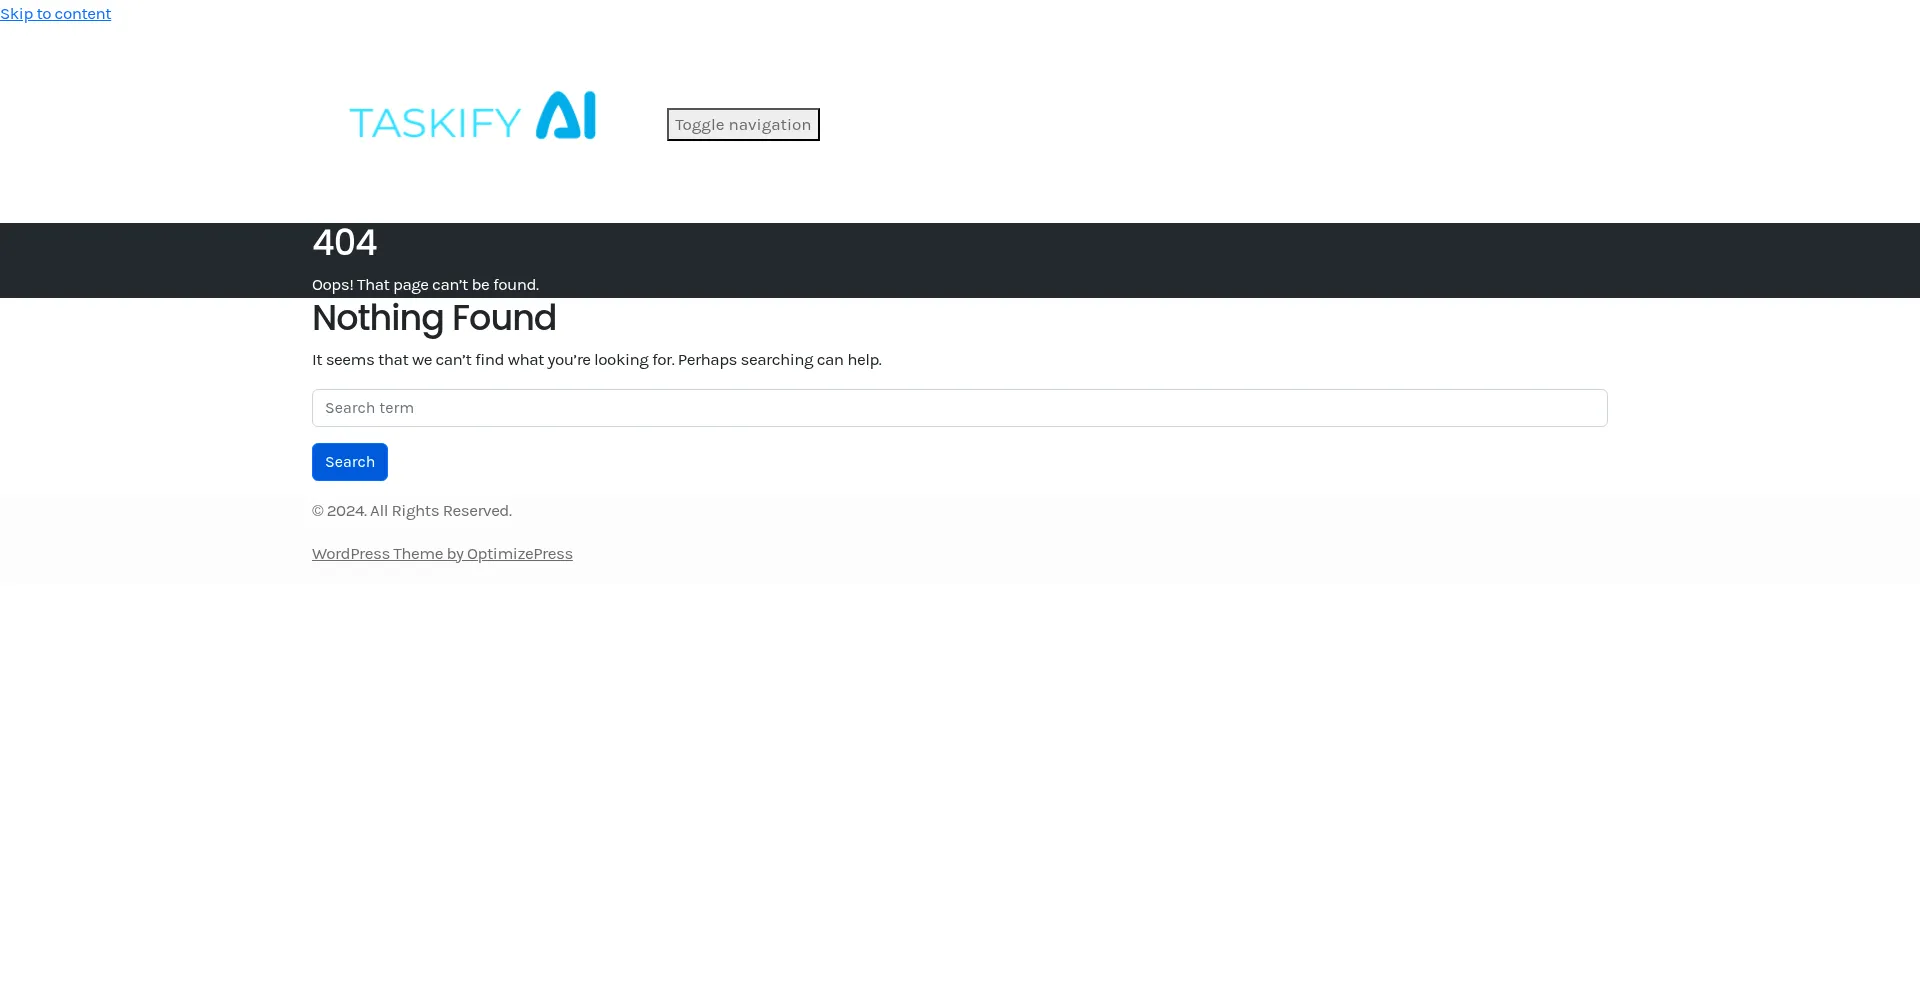This screenshot has height=993, width=1920.
Task: Click the word "WordPress" in footer link
Action: (351, 554)
